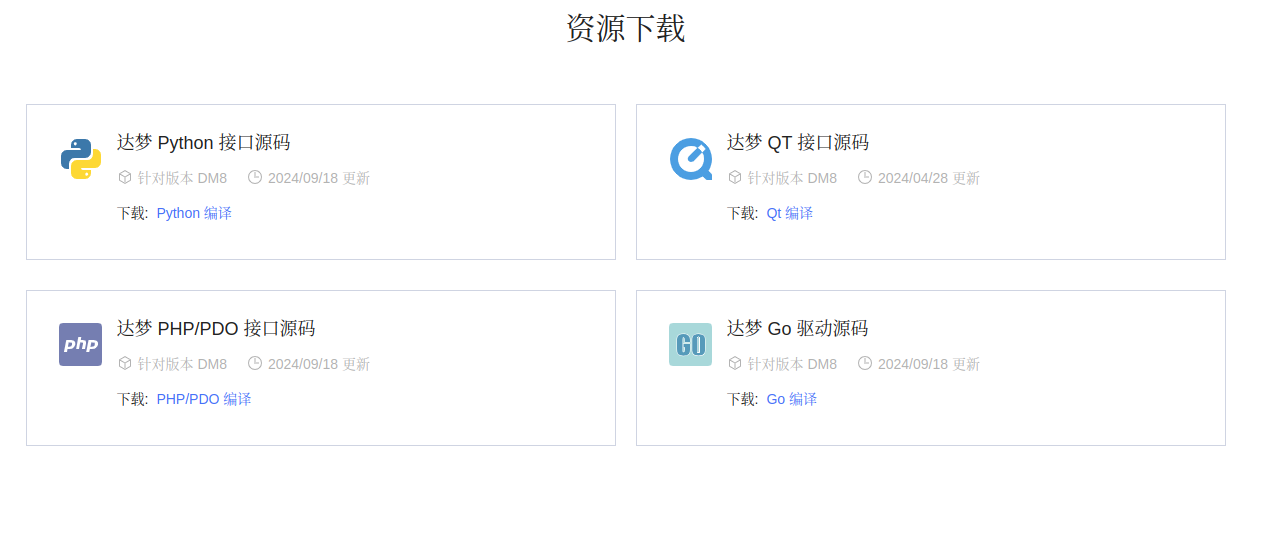This screenshot has width=1262, height=538.
Task: Click the version cube icon in Python card
Action: tap(125, 177)
